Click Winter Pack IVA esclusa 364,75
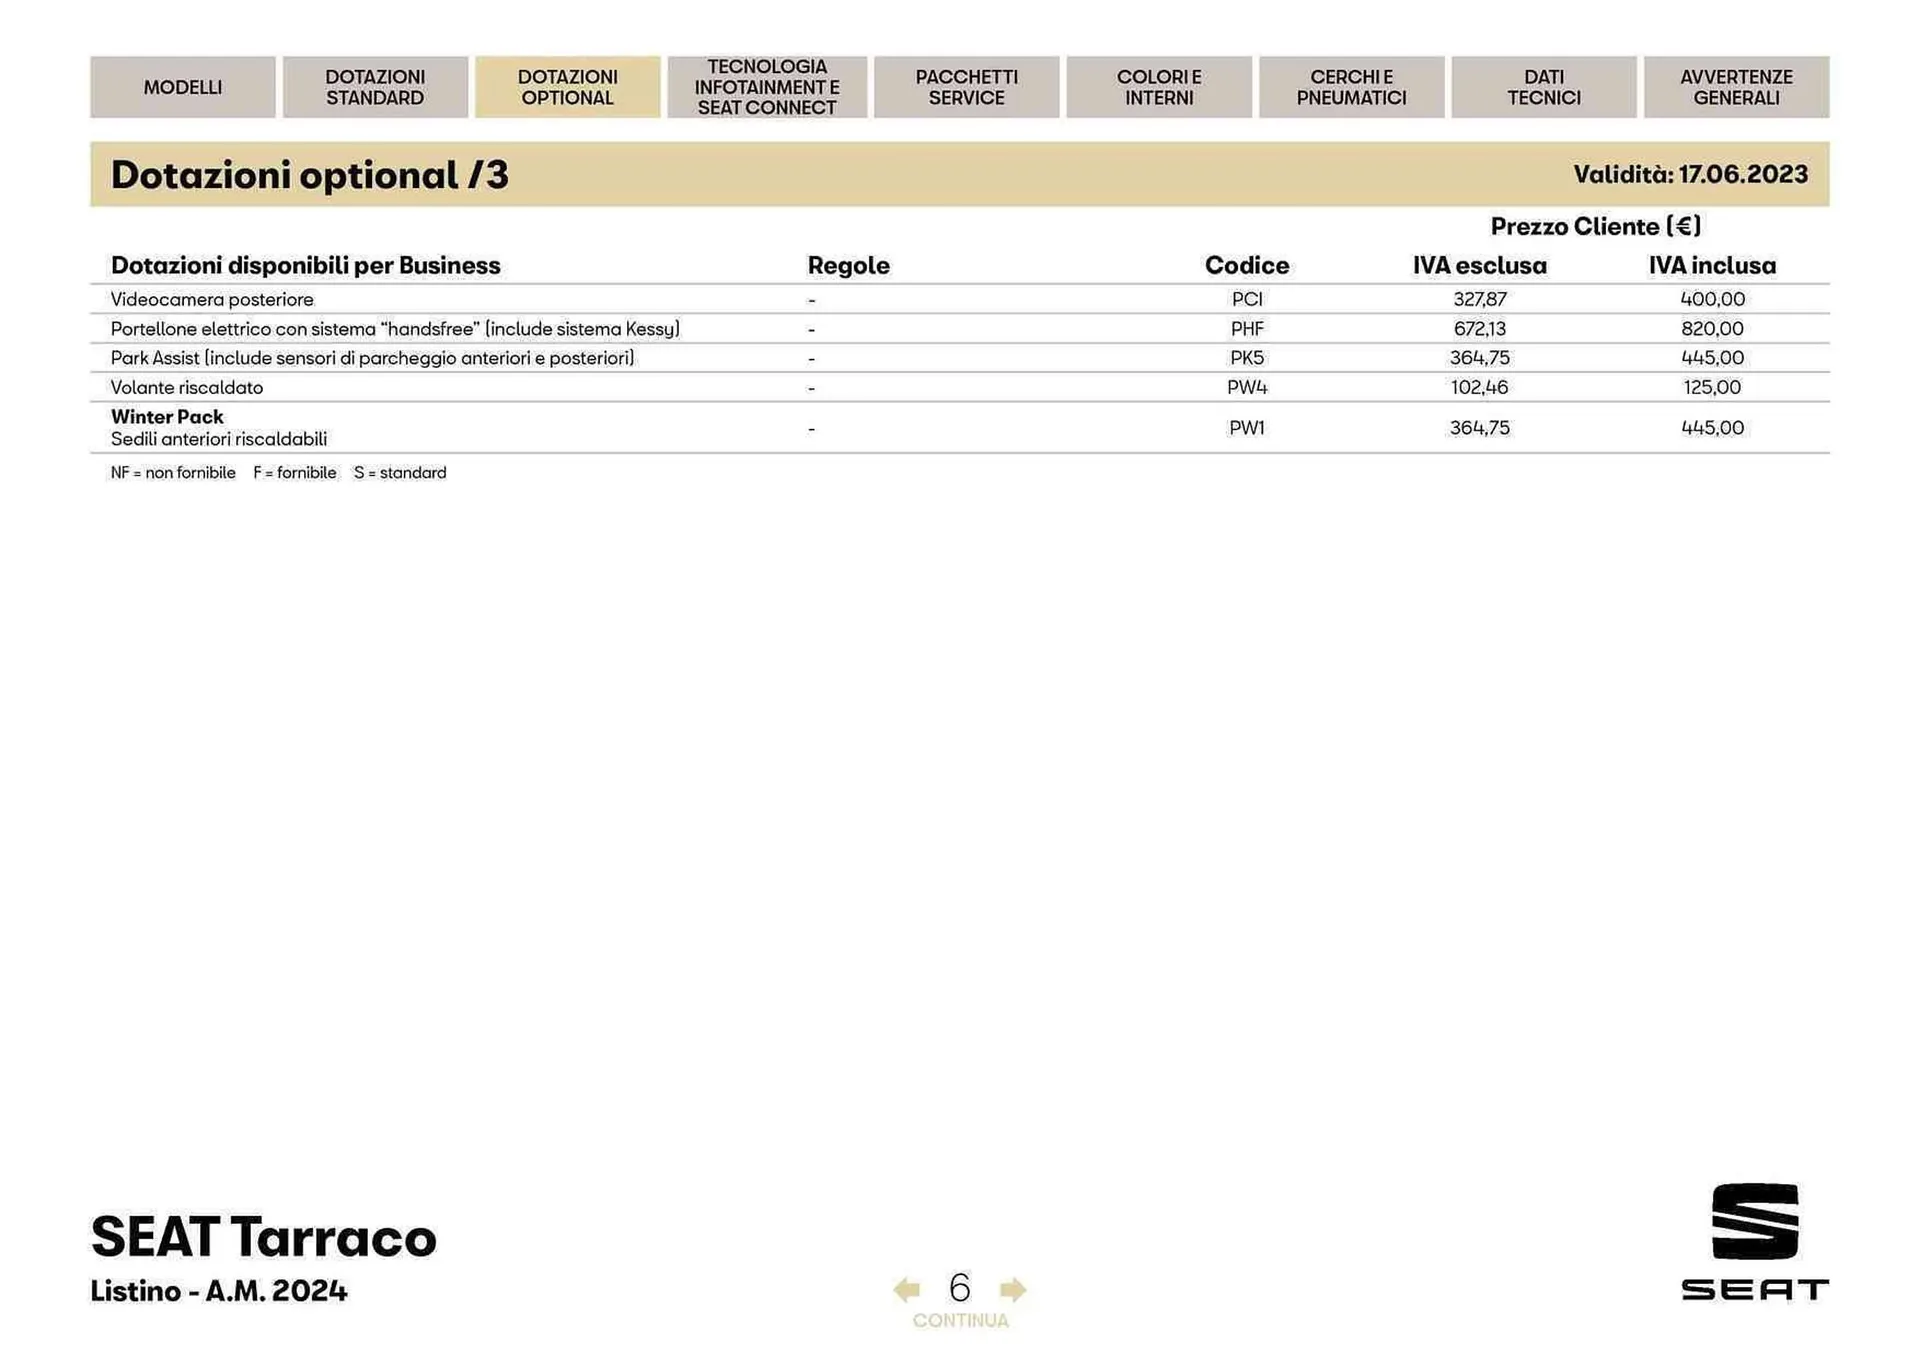The width and height of the screenshot is (1920, 1357). pyautogui.click(x=1480, y=428)
